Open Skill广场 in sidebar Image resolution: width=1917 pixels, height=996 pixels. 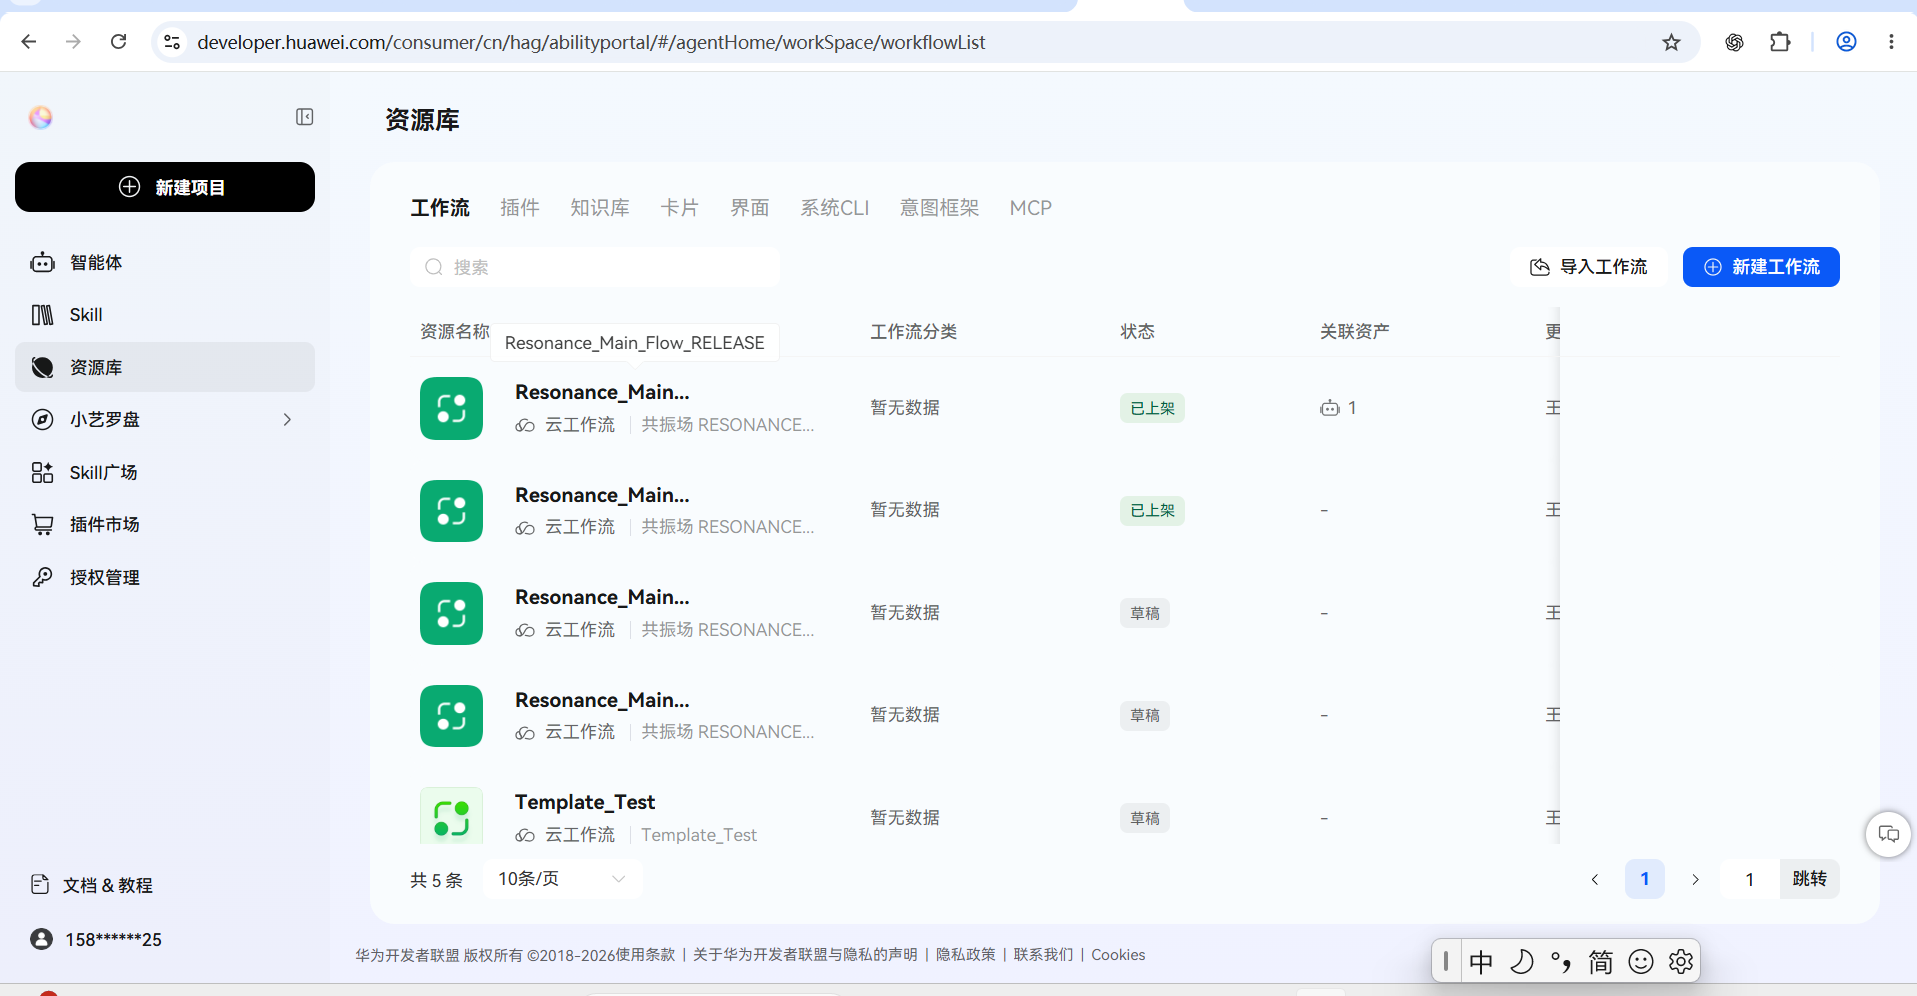pyautogui.click(x=165, y=472)
